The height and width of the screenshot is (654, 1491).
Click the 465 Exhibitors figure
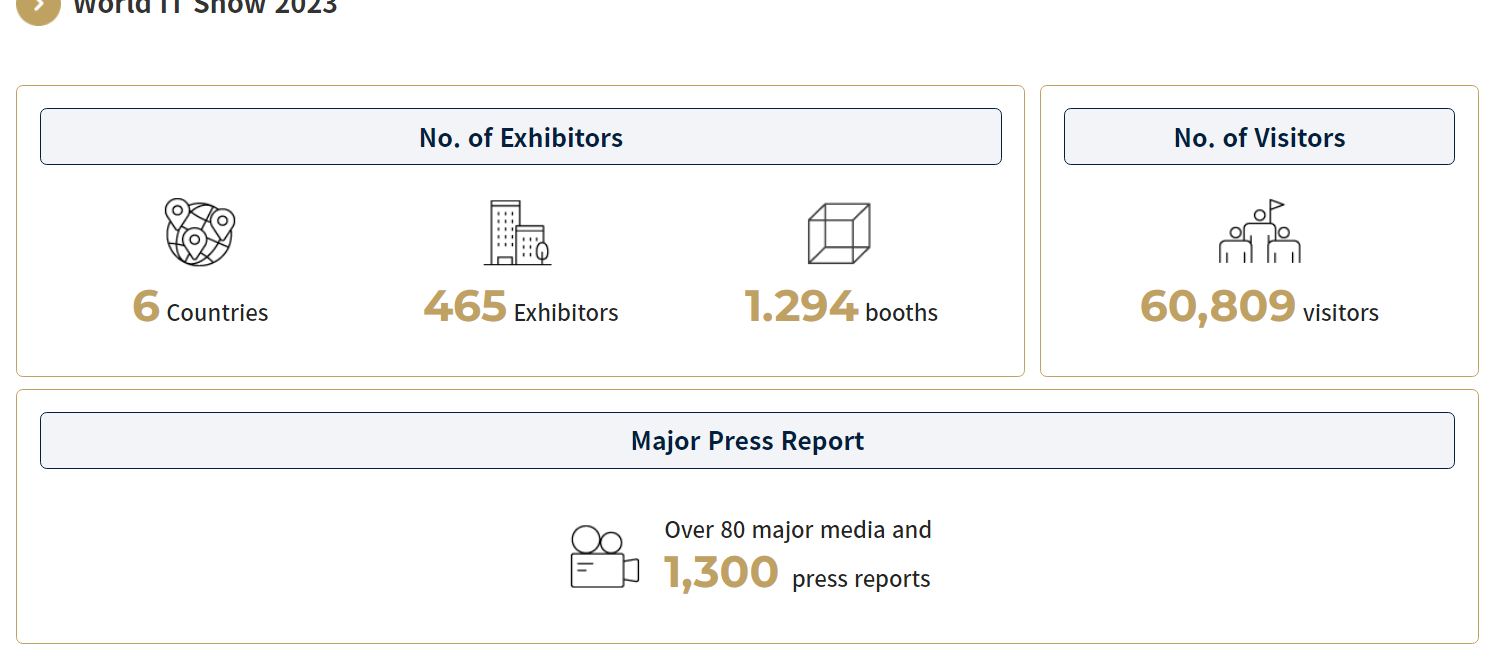[x=520, y=308]
